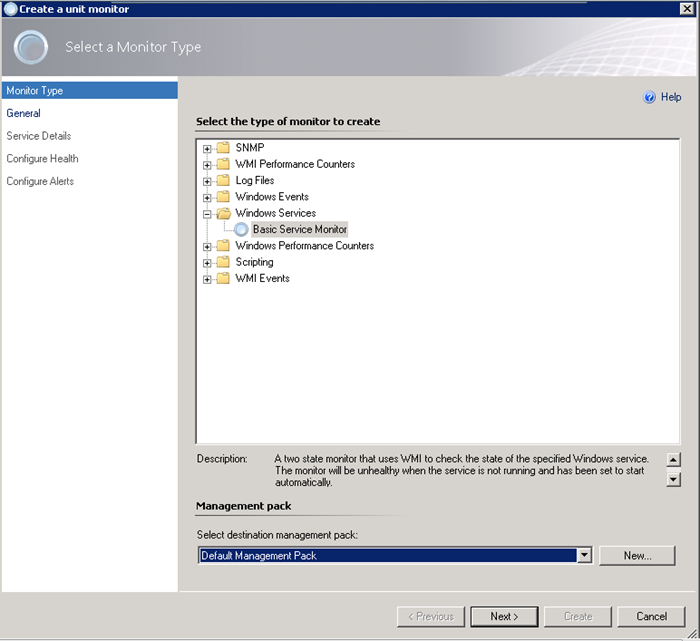The image size is (700, 641).
Task: Expand the WMI Performance Counters node
Action: (x=207, y=165)
